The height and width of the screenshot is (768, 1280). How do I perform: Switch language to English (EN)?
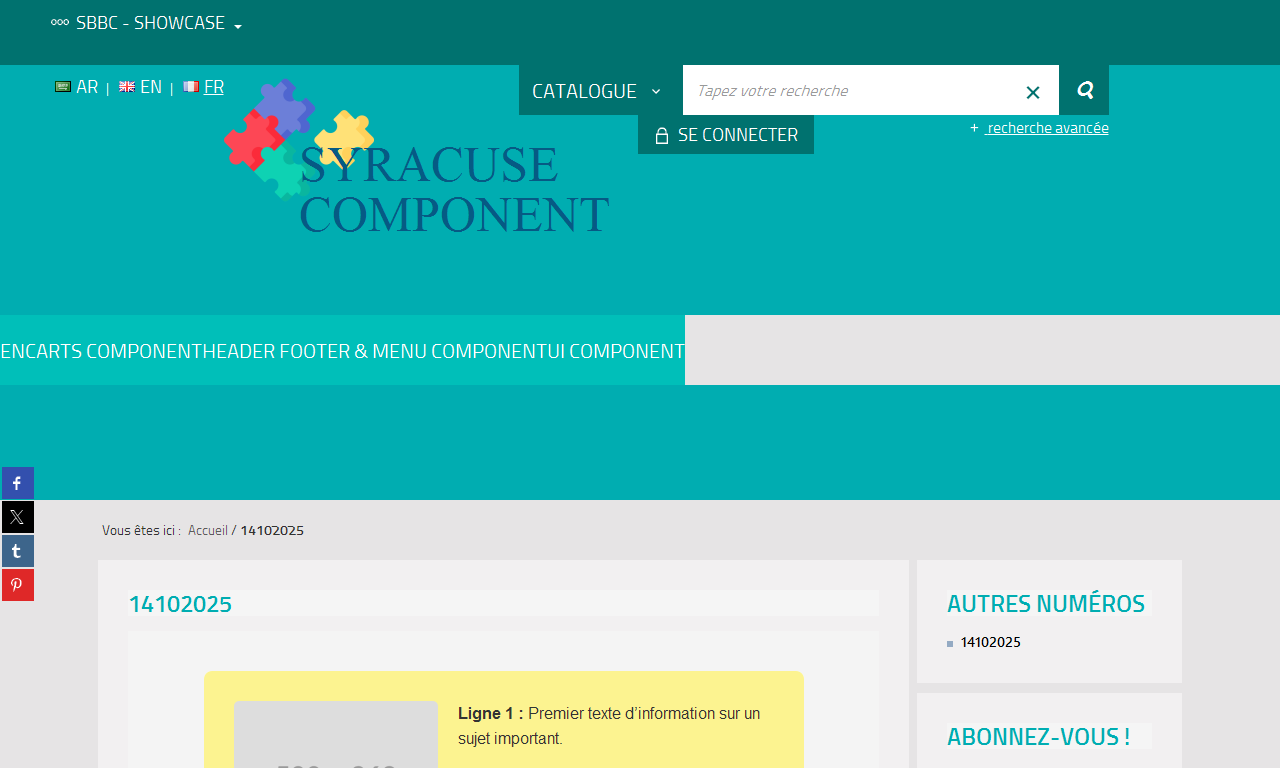(141, 87)
